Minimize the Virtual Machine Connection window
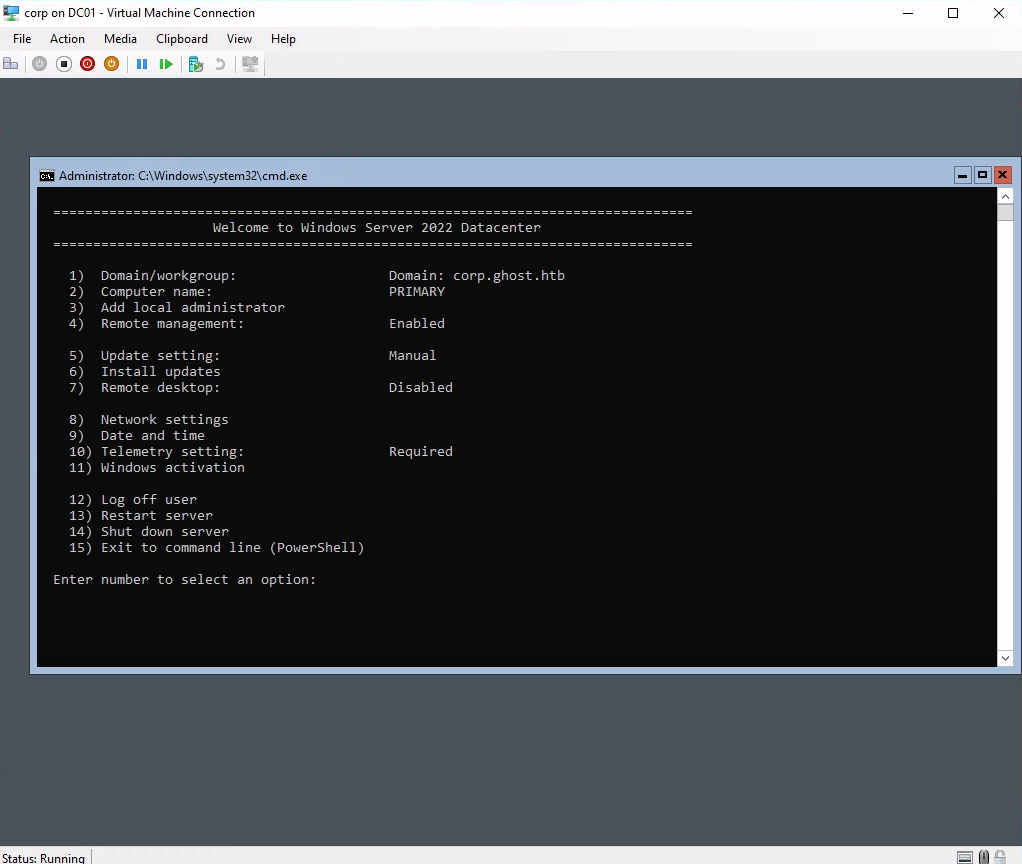The image size is (1022, 864). 908,13
